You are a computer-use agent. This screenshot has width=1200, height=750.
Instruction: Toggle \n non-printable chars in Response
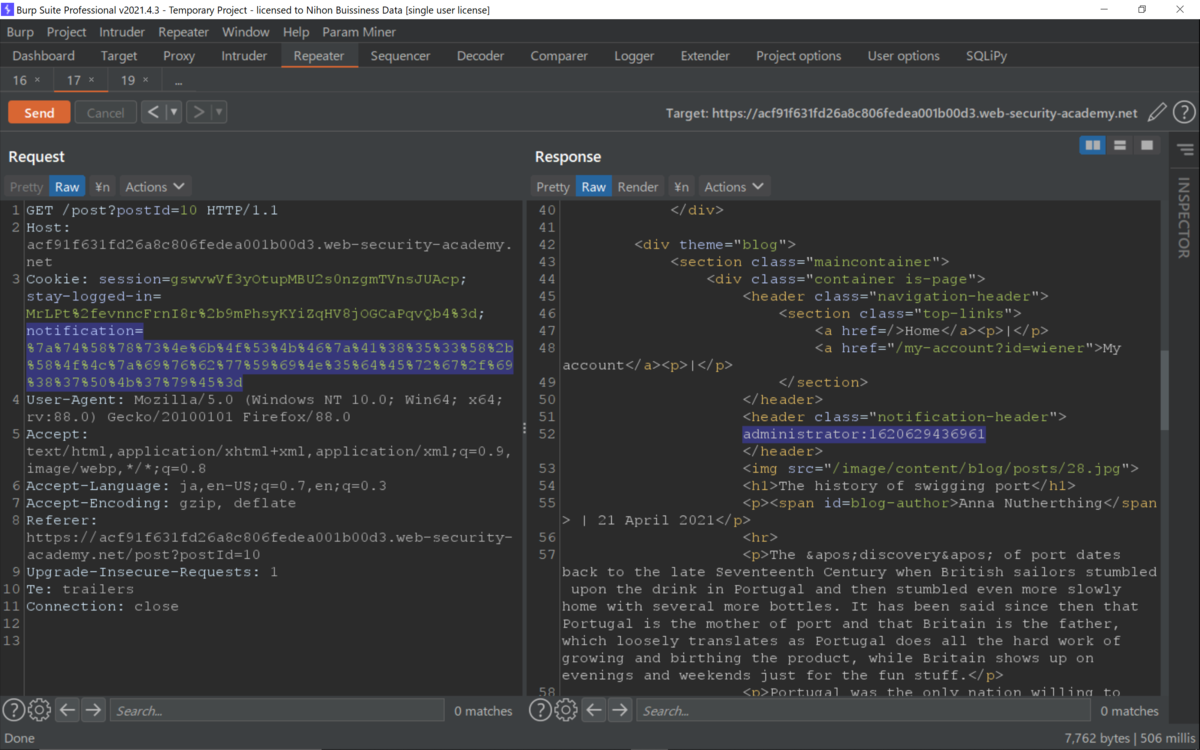[x=681, y=187]
